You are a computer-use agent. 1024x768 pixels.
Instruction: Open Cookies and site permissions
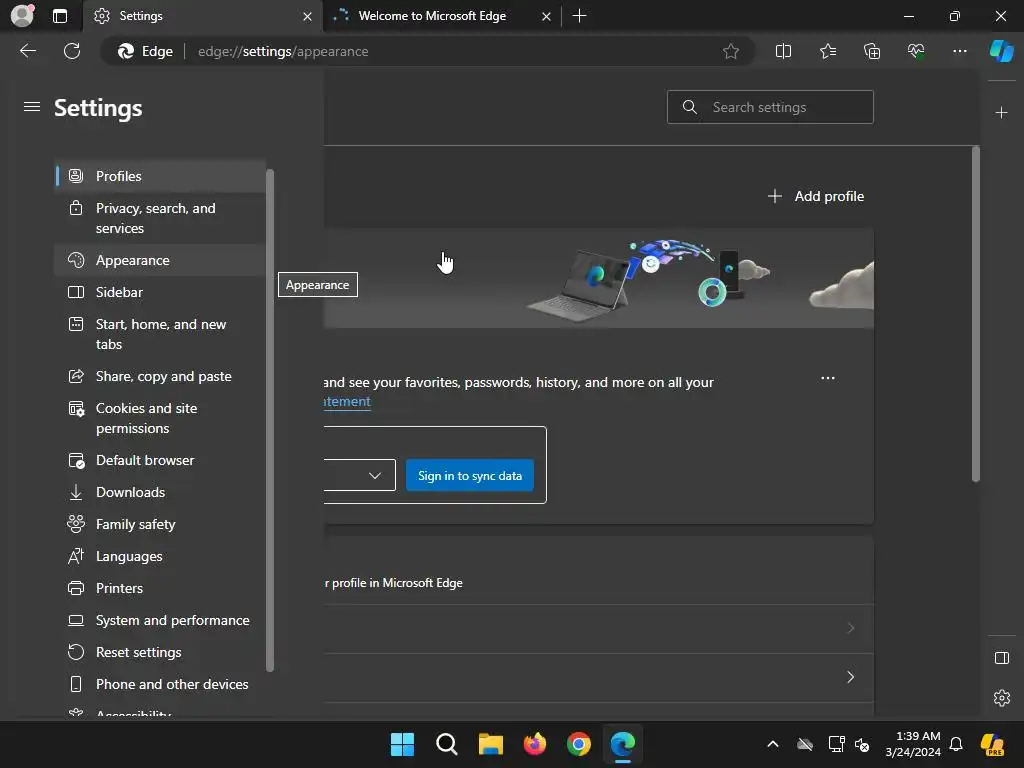click(x=160, y=418)
